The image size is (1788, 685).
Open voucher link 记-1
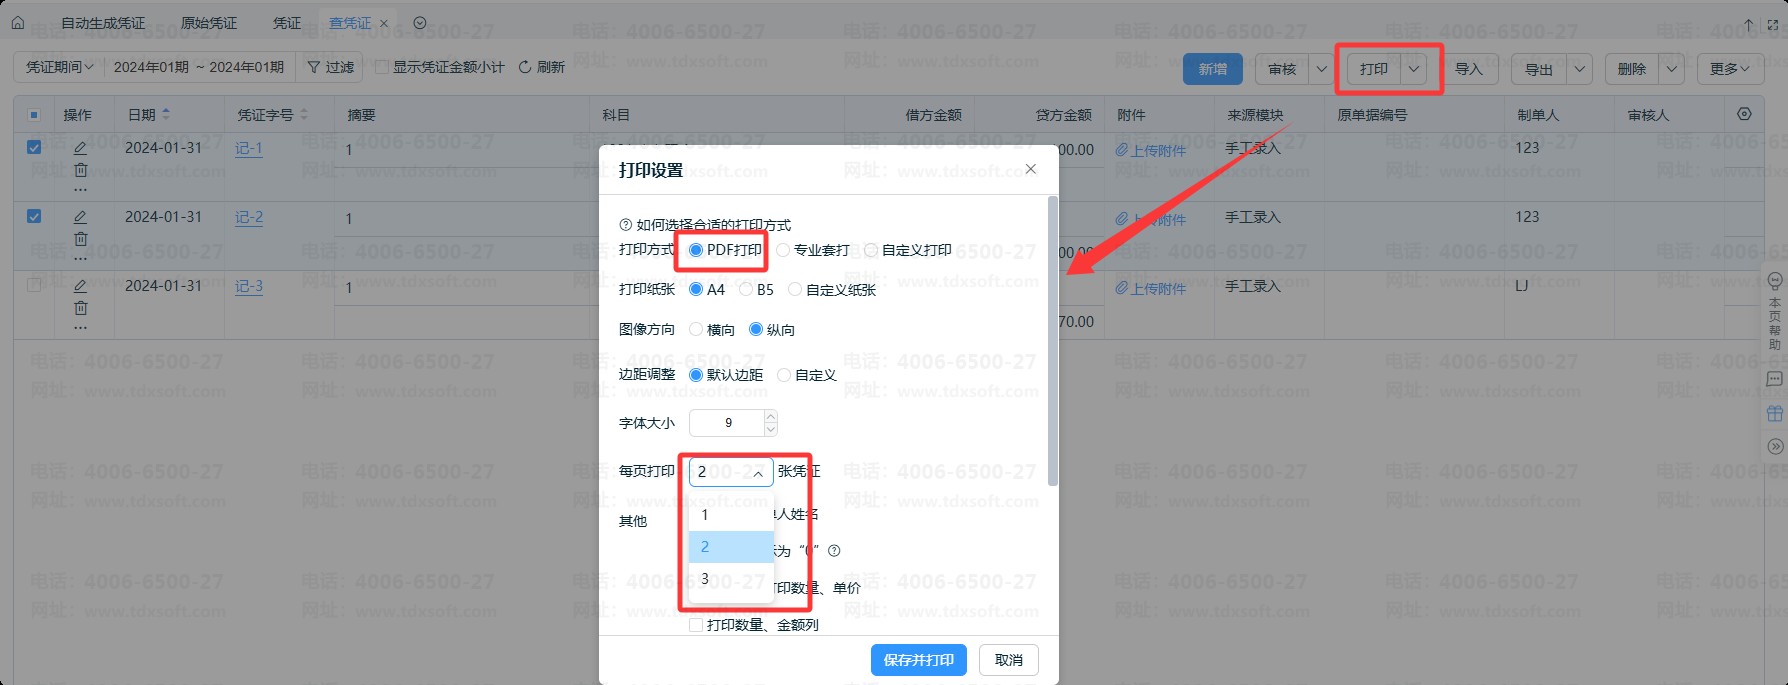click(249, 148)
